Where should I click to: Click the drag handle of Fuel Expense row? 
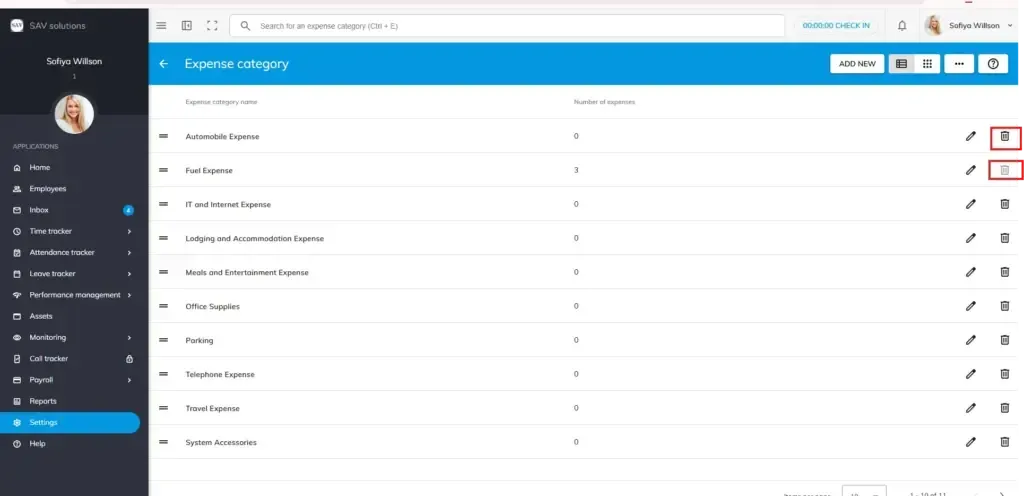164,170
